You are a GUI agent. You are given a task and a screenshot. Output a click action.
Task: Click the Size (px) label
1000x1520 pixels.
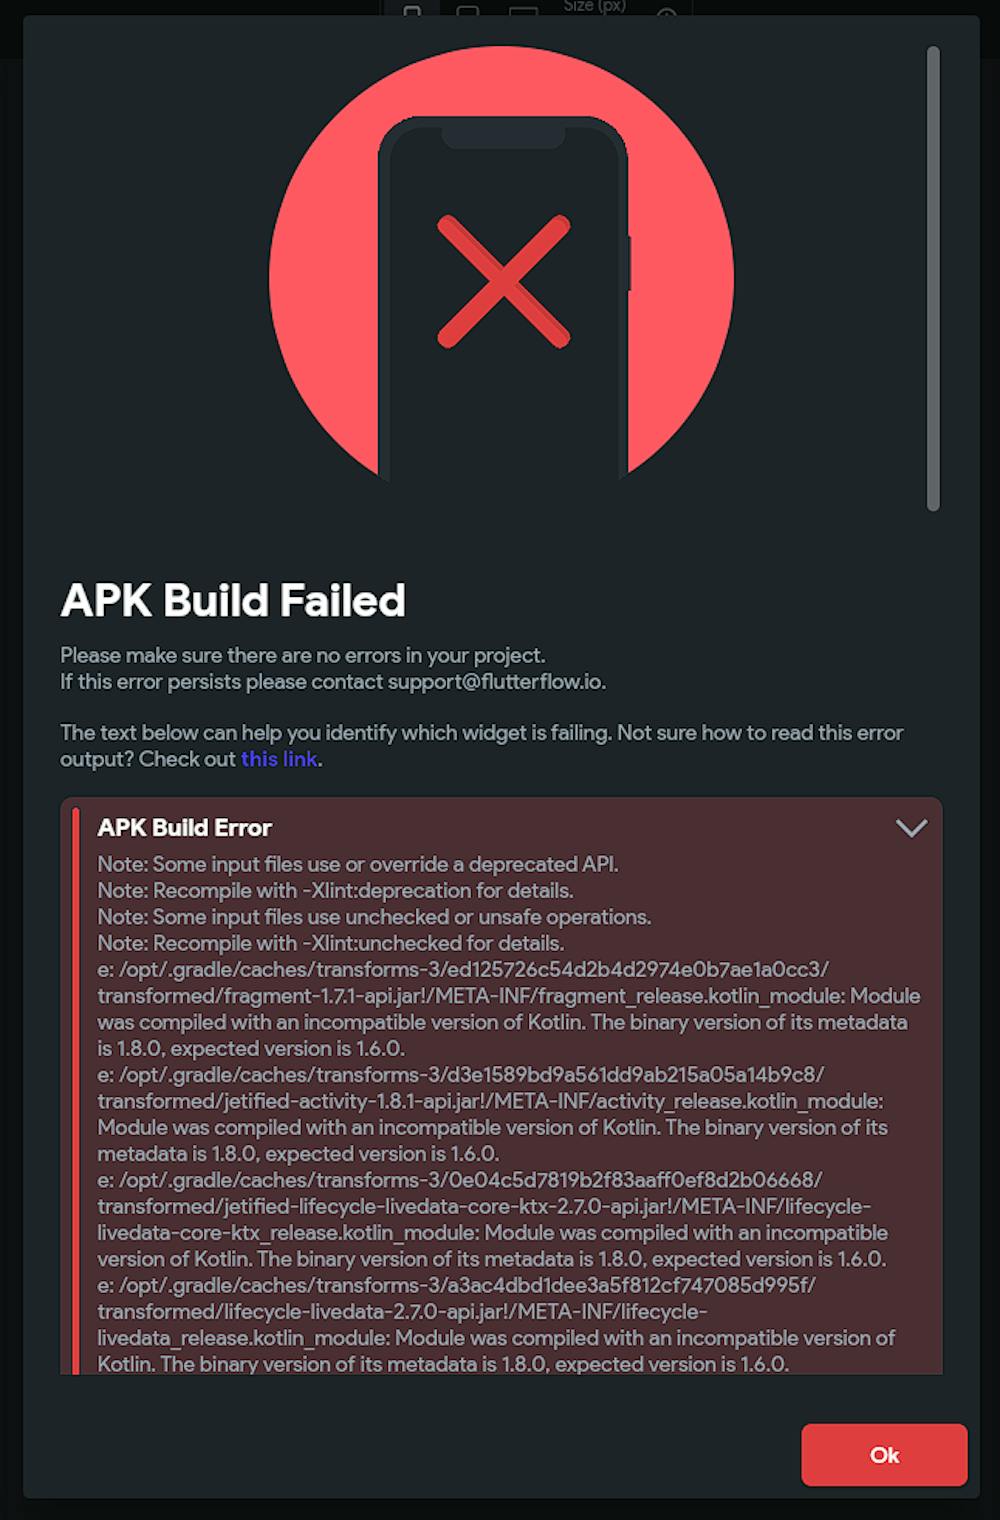pos(594,6)
